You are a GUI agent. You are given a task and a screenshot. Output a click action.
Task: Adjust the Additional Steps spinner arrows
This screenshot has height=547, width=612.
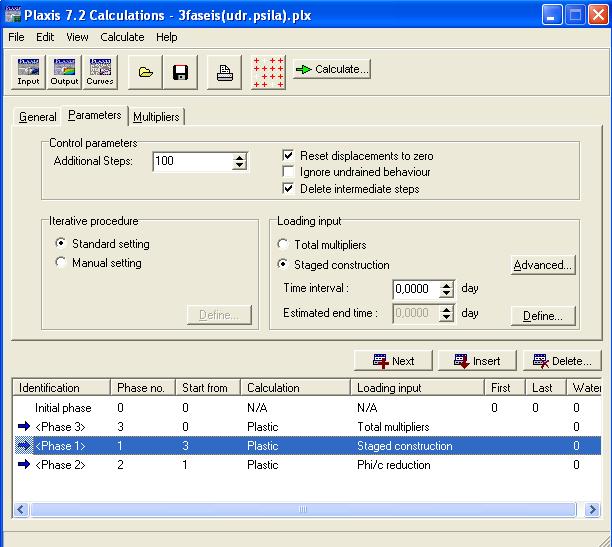tap(239, 161)
